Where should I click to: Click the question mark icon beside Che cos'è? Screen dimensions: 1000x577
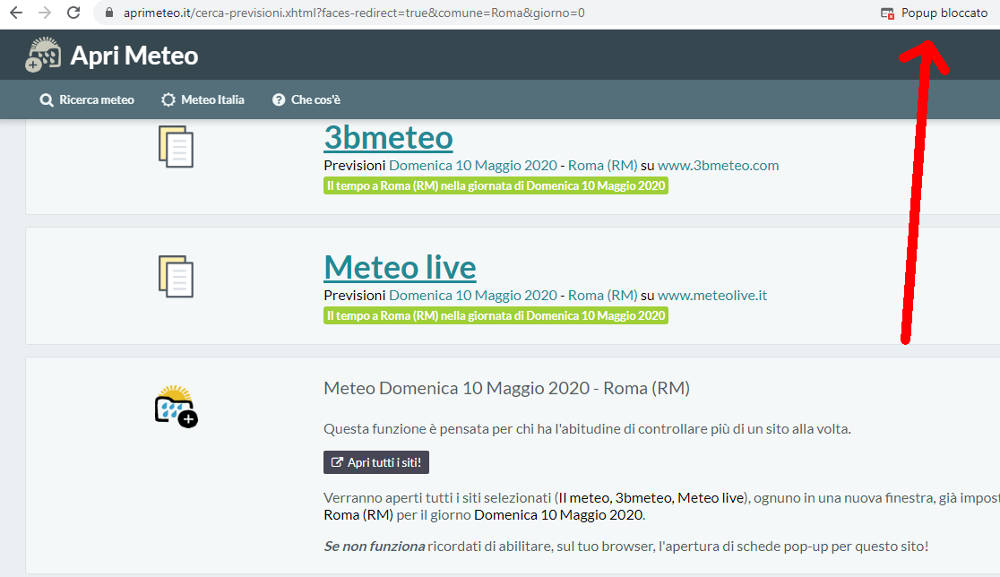[x=279, y=99]
